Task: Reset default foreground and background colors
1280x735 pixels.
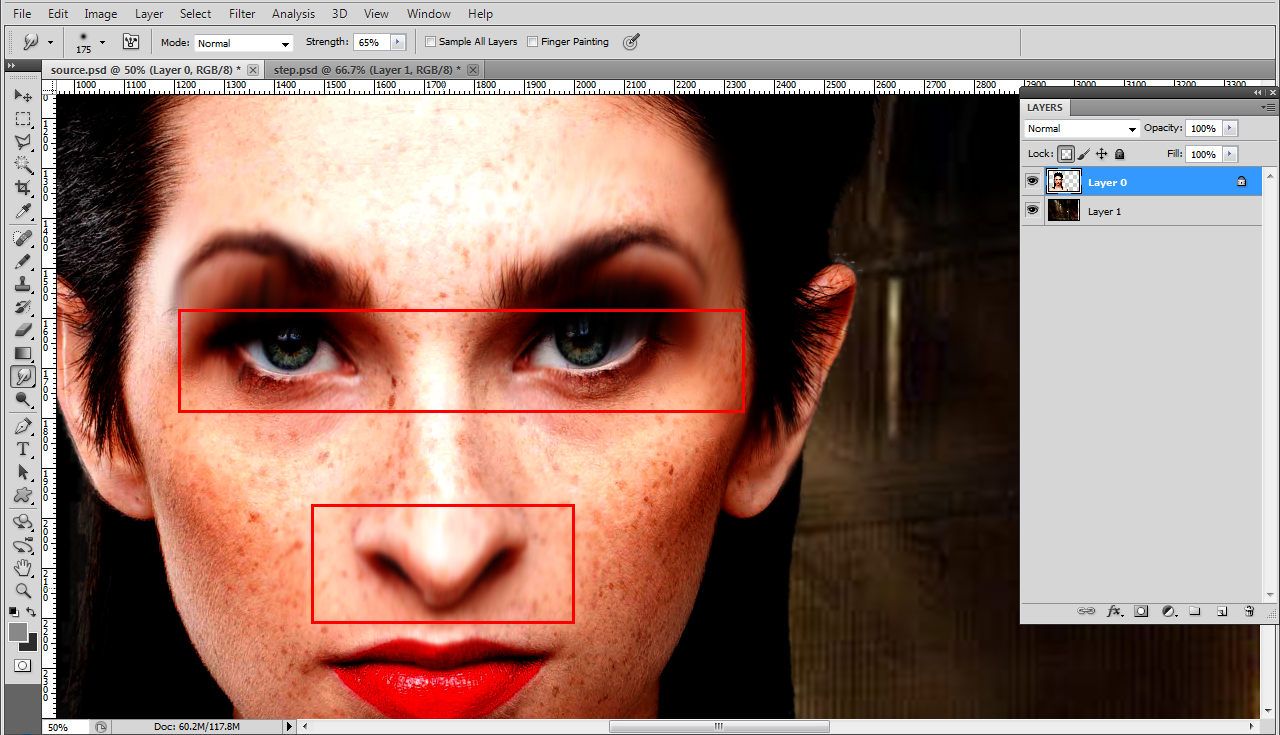Action: [x=14, y=612]
